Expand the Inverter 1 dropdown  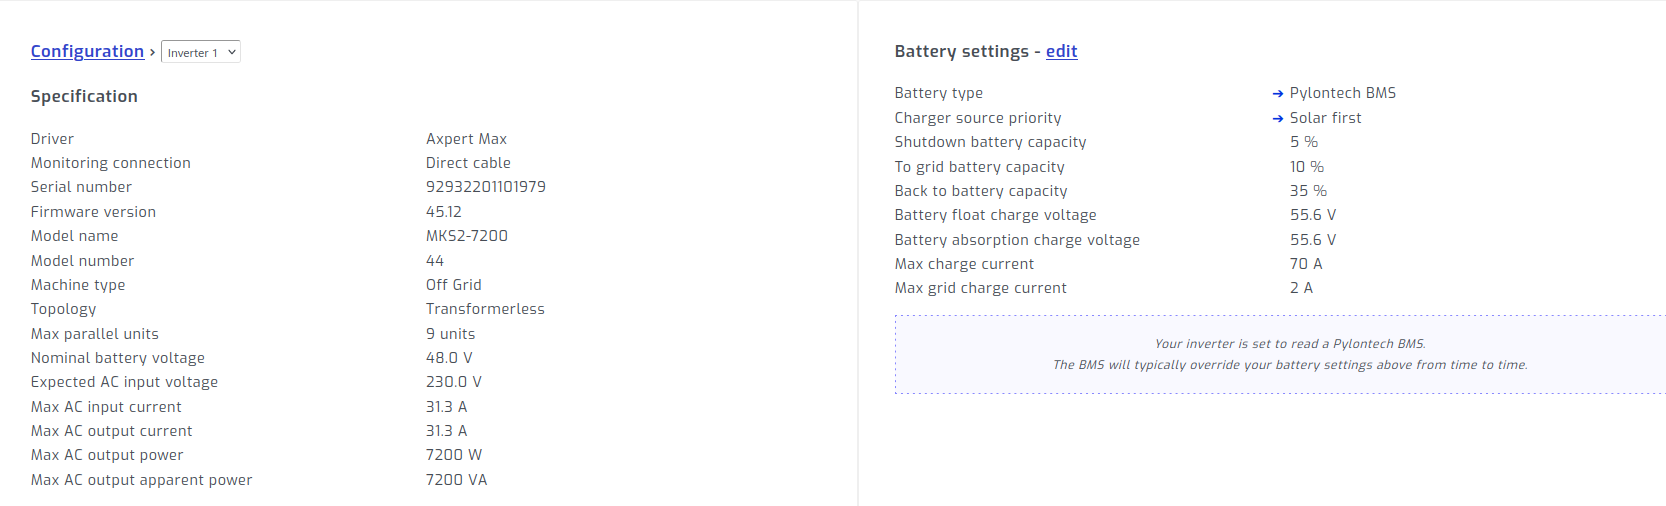[201, 52]
